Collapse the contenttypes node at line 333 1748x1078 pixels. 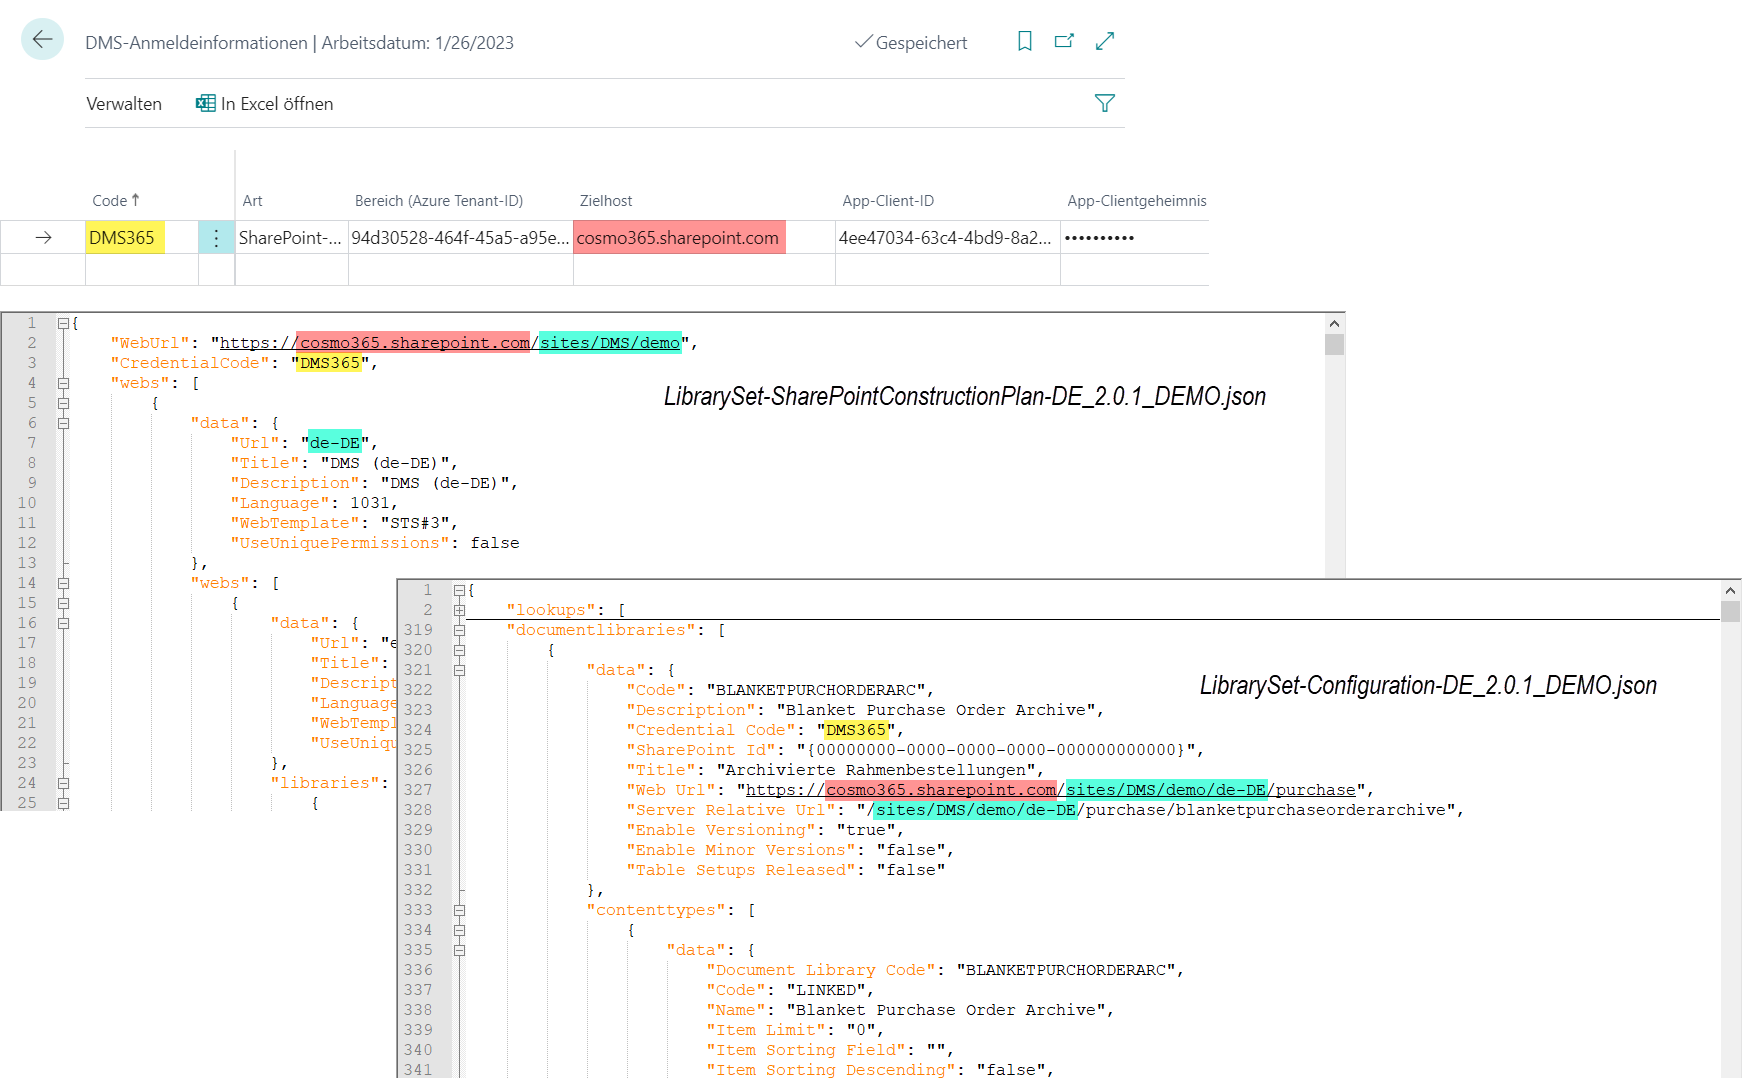click(459, 910)
